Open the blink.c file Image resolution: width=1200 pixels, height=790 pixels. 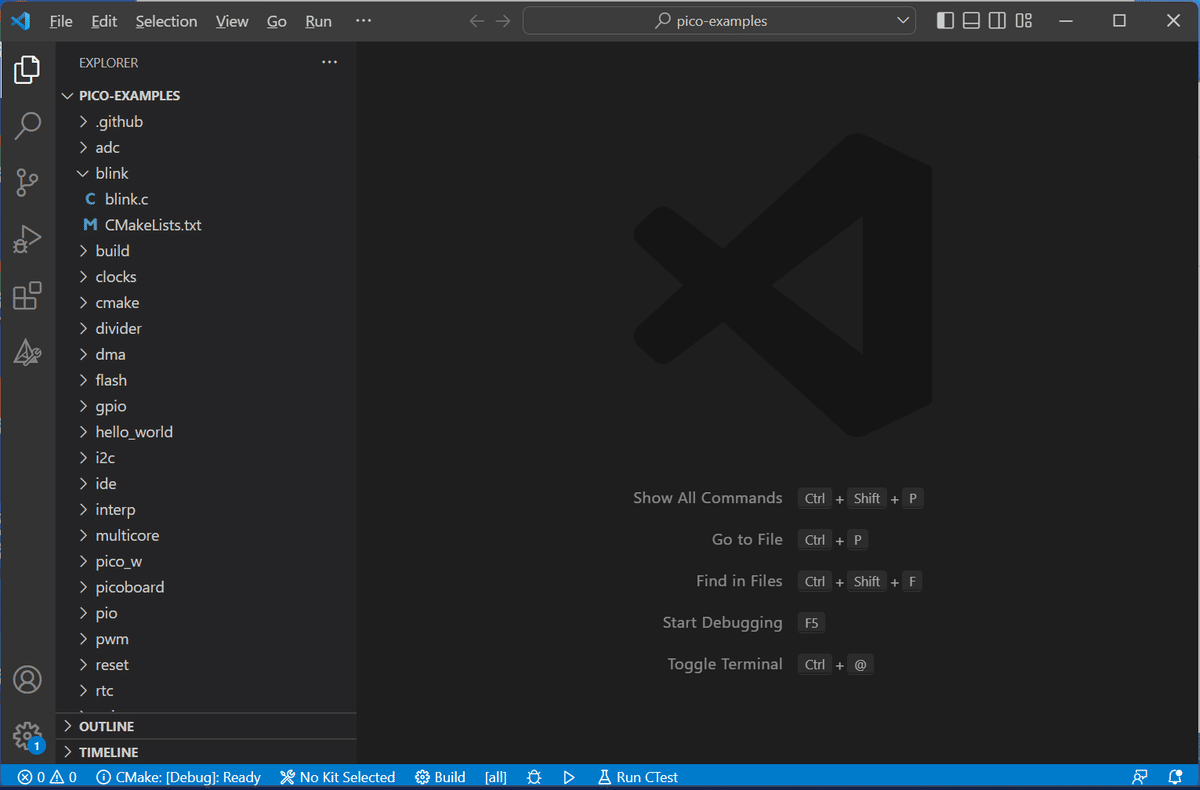pos(206,200)
